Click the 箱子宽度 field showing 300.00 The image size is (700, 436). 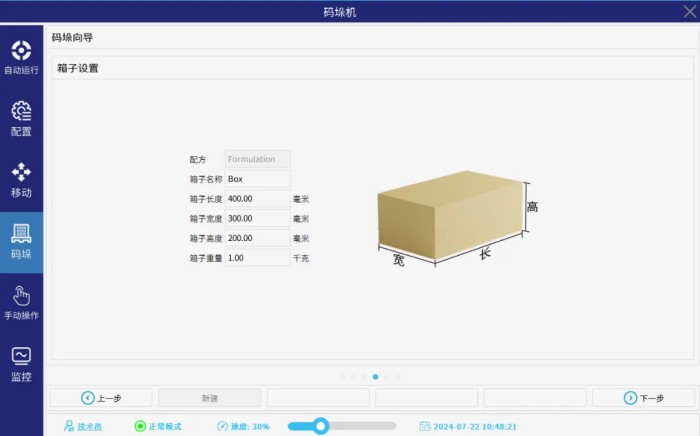tap(257, 218)
